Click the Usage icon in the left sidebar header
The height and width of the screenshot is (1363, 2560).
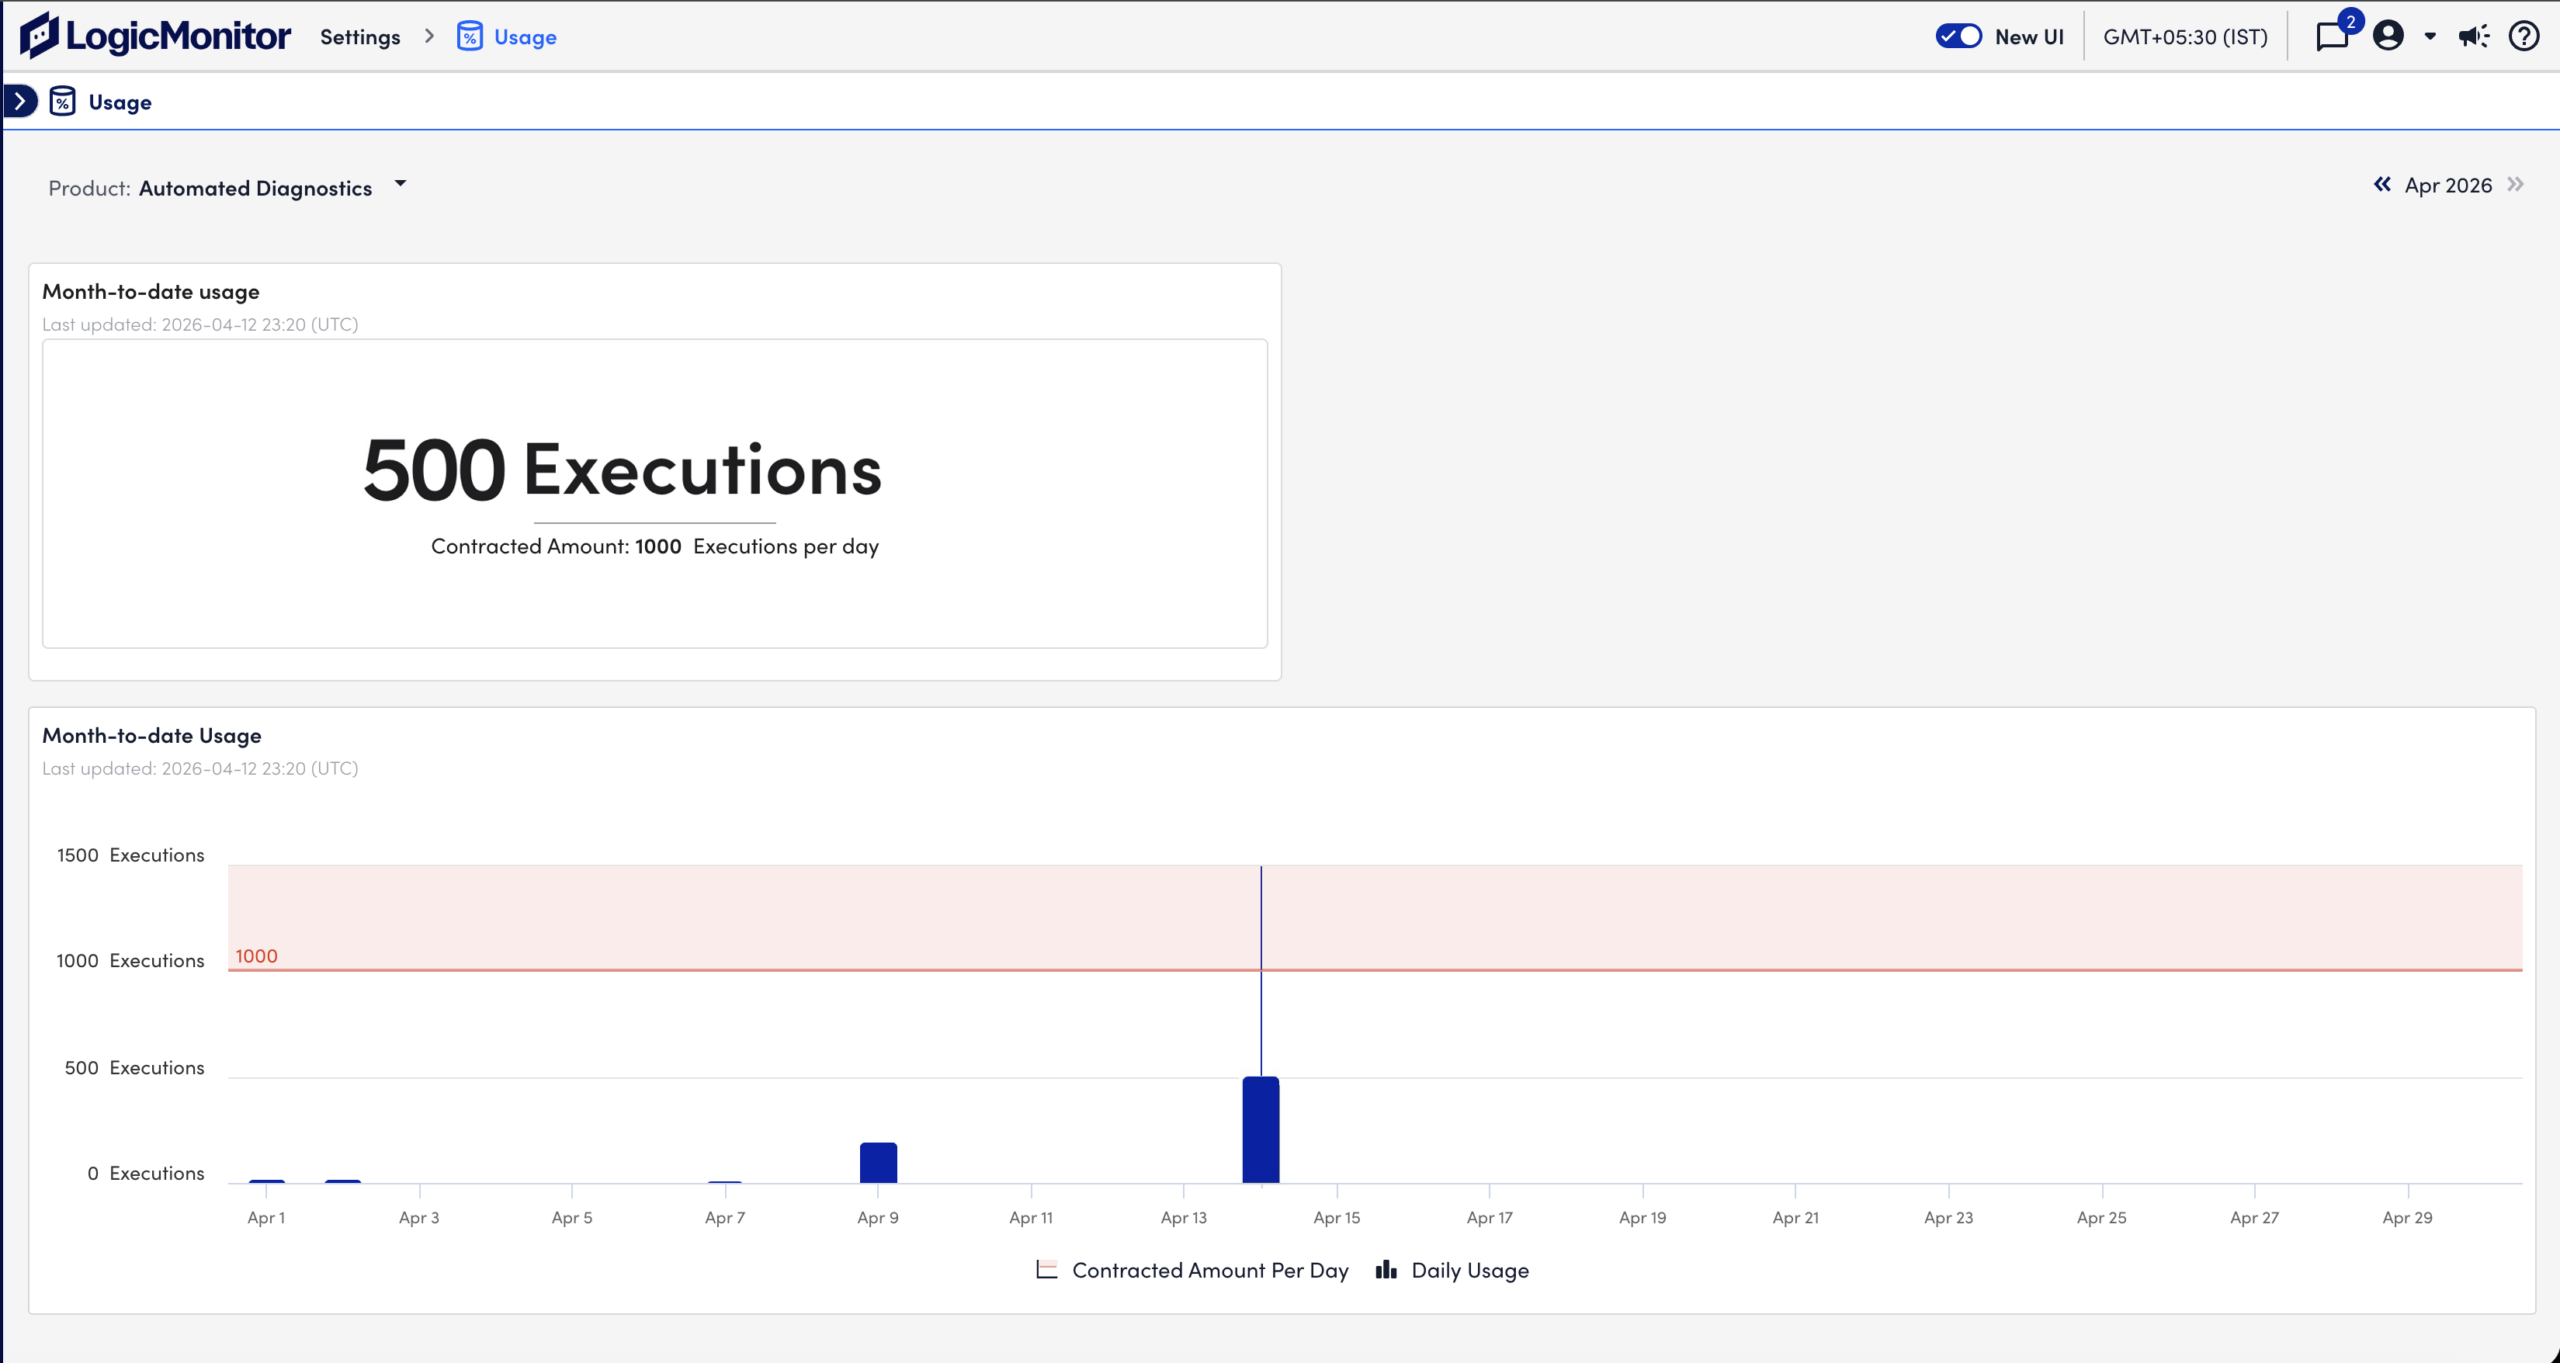[x=63, y=100]
